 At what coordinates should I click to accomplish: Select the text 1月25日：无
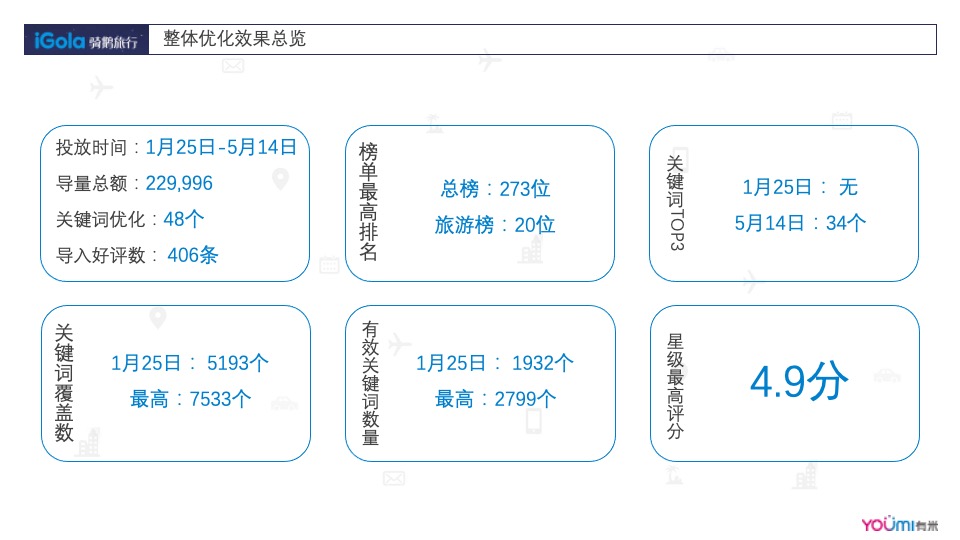click(x=800, y=187)
